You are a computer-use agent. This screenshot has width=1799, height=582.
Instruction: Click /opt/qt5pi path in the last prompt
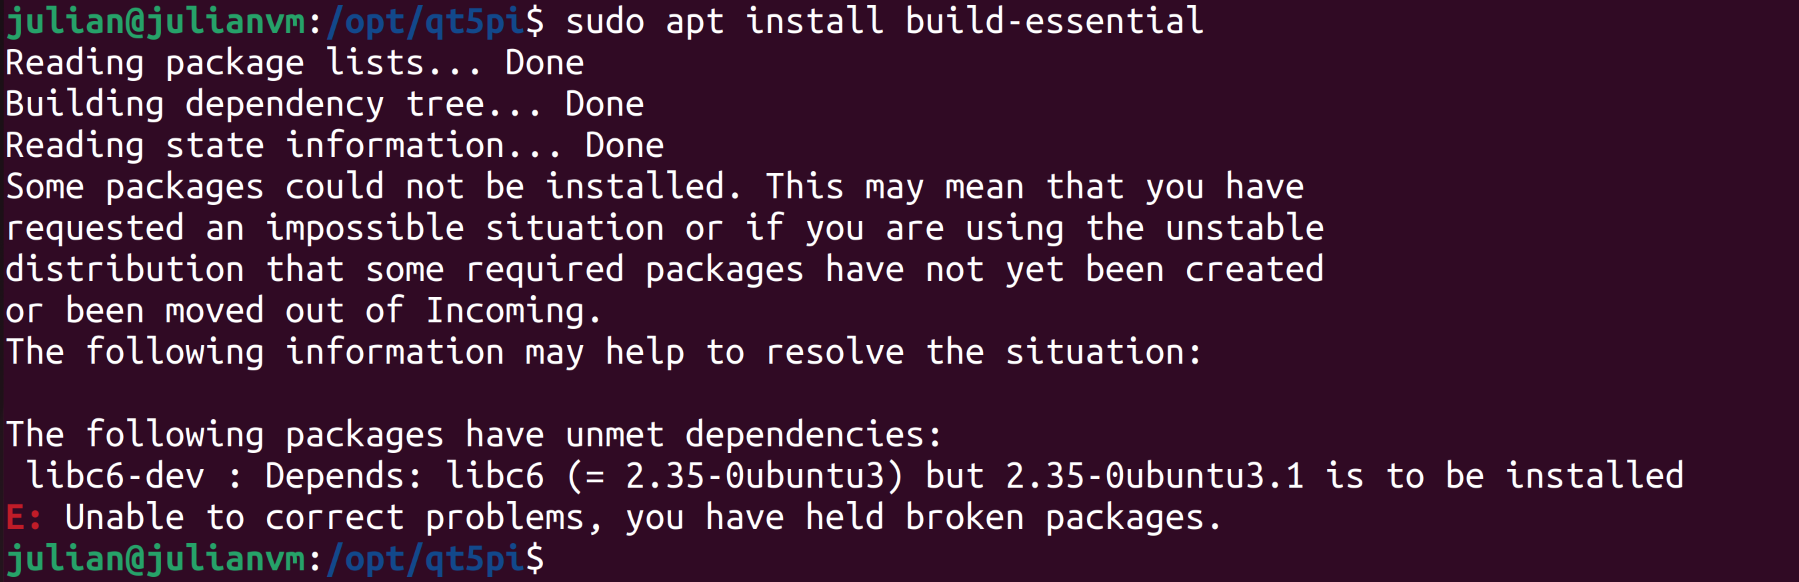coord(425,559)
